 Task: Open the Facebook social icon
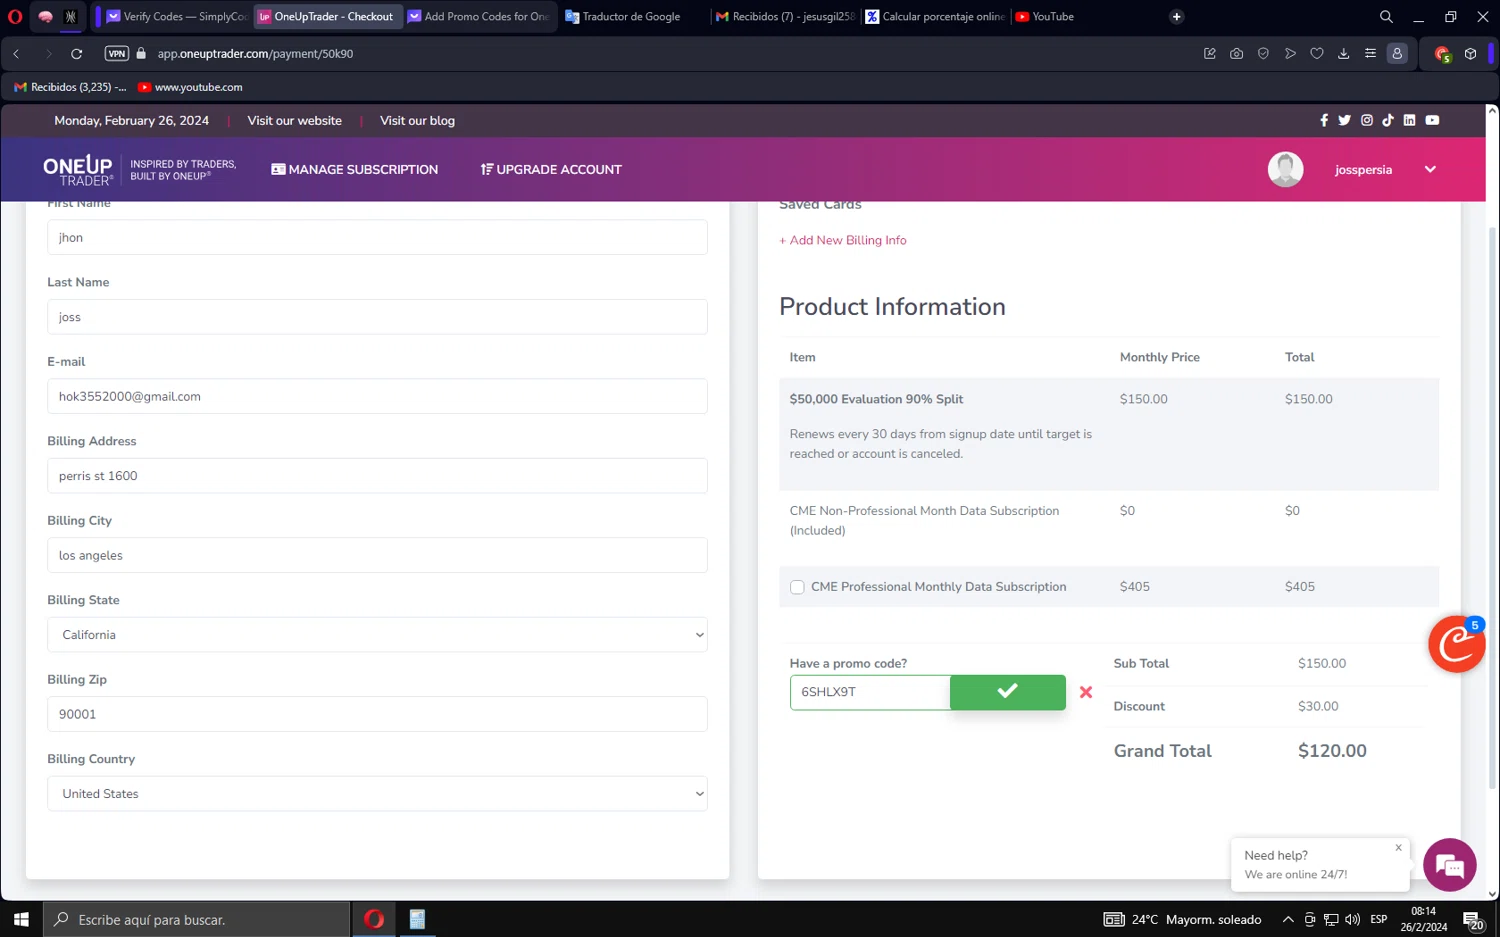pyautogui.click(x=1324, y=120)
